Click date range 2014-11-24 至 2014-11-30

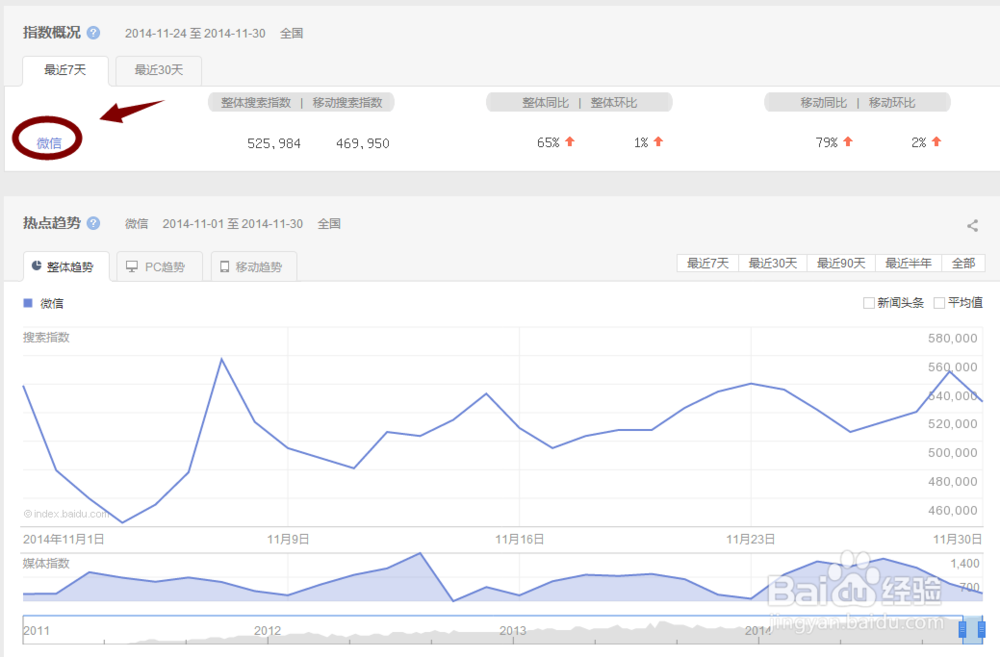point(195,33)
